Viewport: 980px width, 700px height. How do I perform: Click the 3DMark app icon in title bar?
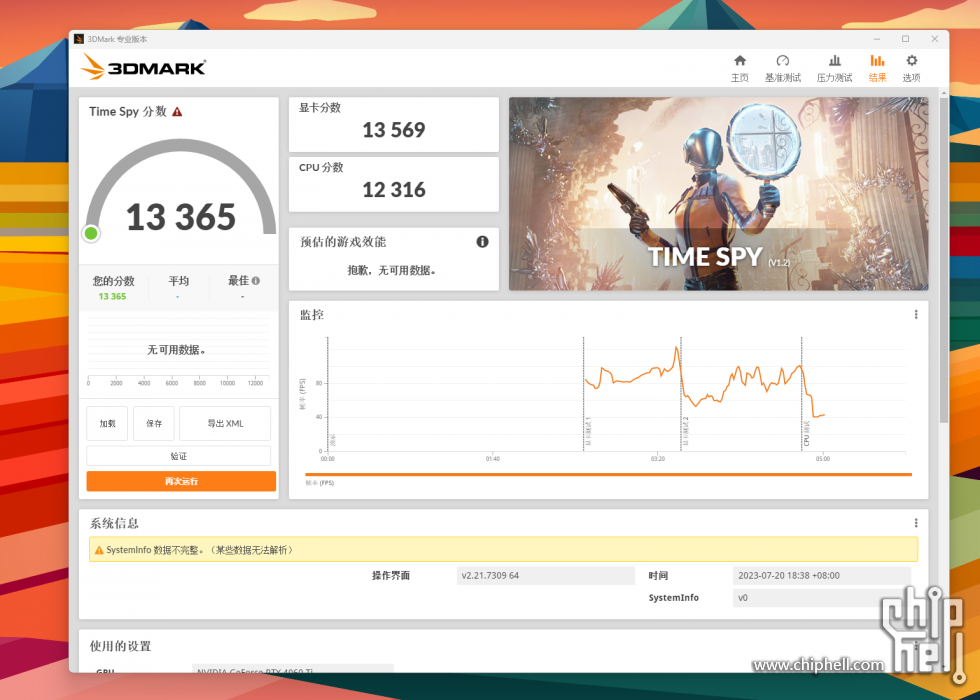point(79,39)
